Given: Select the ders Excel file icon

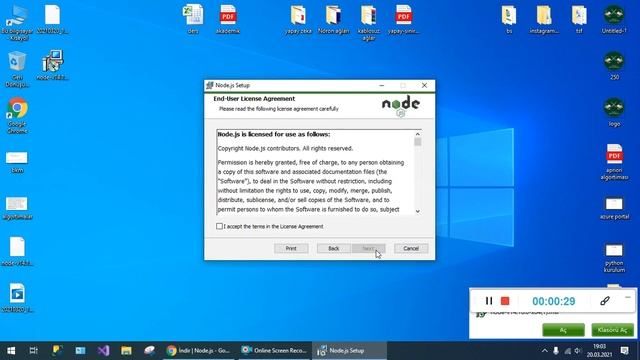Looking at the screenshot, I should (x=193, y=19).
